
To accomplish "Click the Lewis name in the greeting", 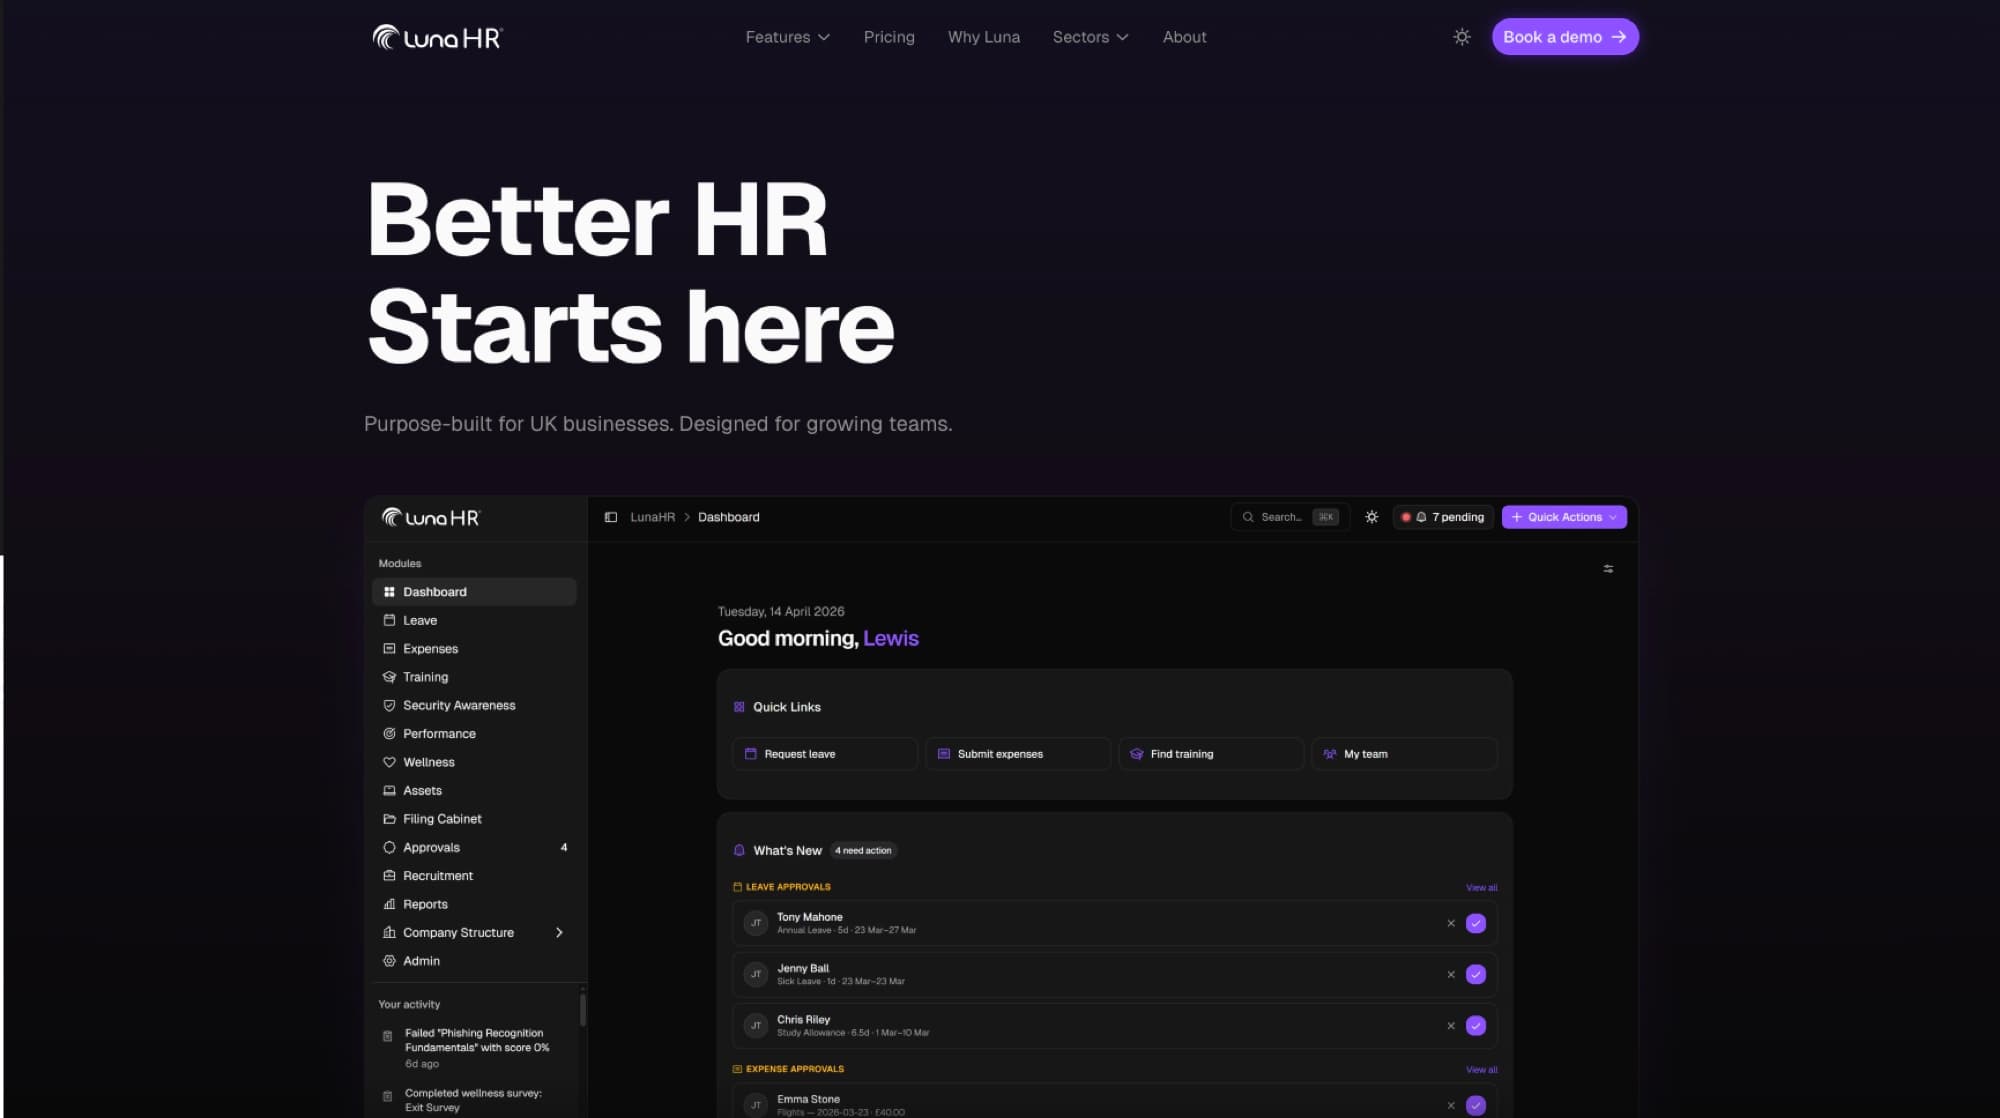I will (x=890, y=638).
